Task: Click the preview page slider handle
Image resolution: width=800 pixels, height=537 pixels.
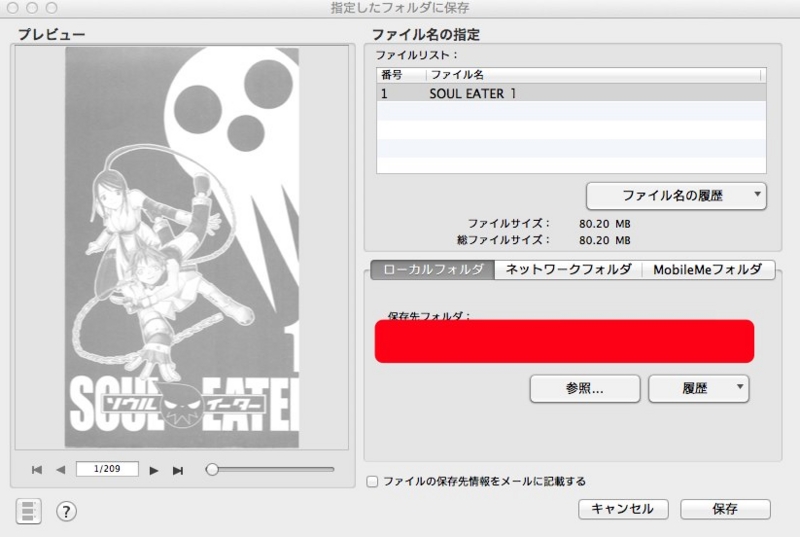Action: tap(212, 469)
